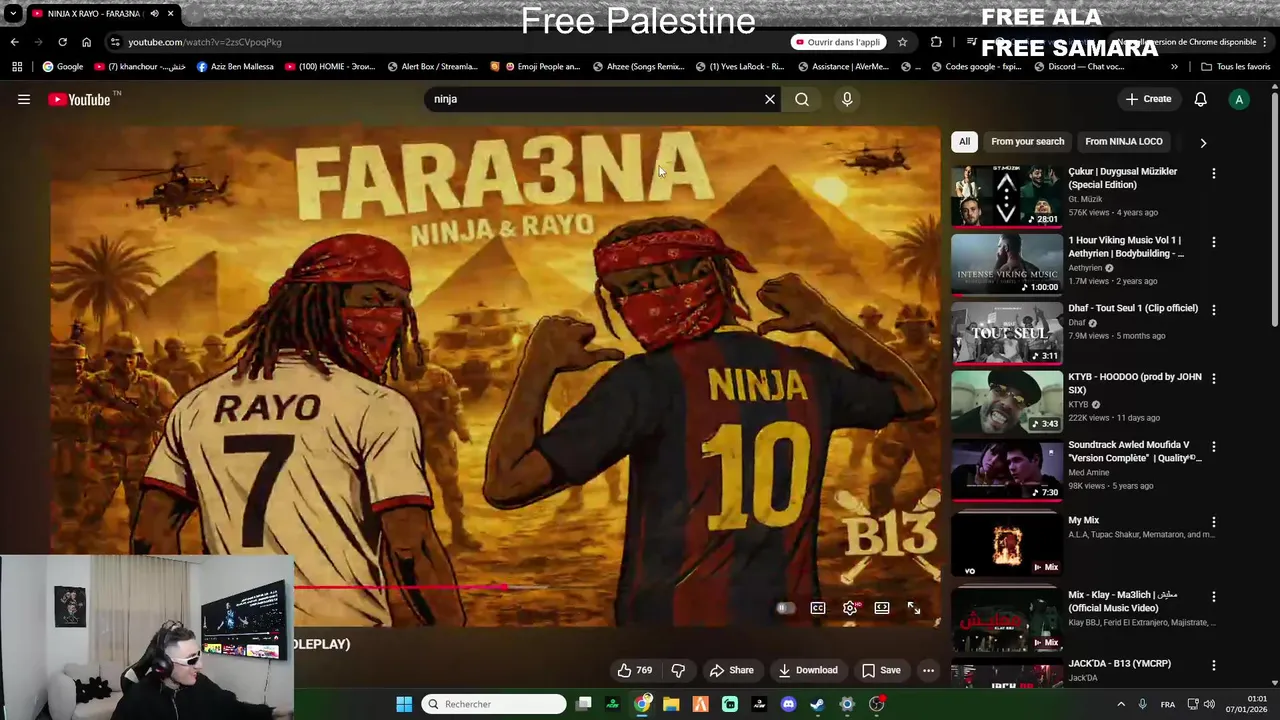Open the Google bookmark
This screenshot has height=720, width=1280.
pyautogui.click(x=63, y=67)
